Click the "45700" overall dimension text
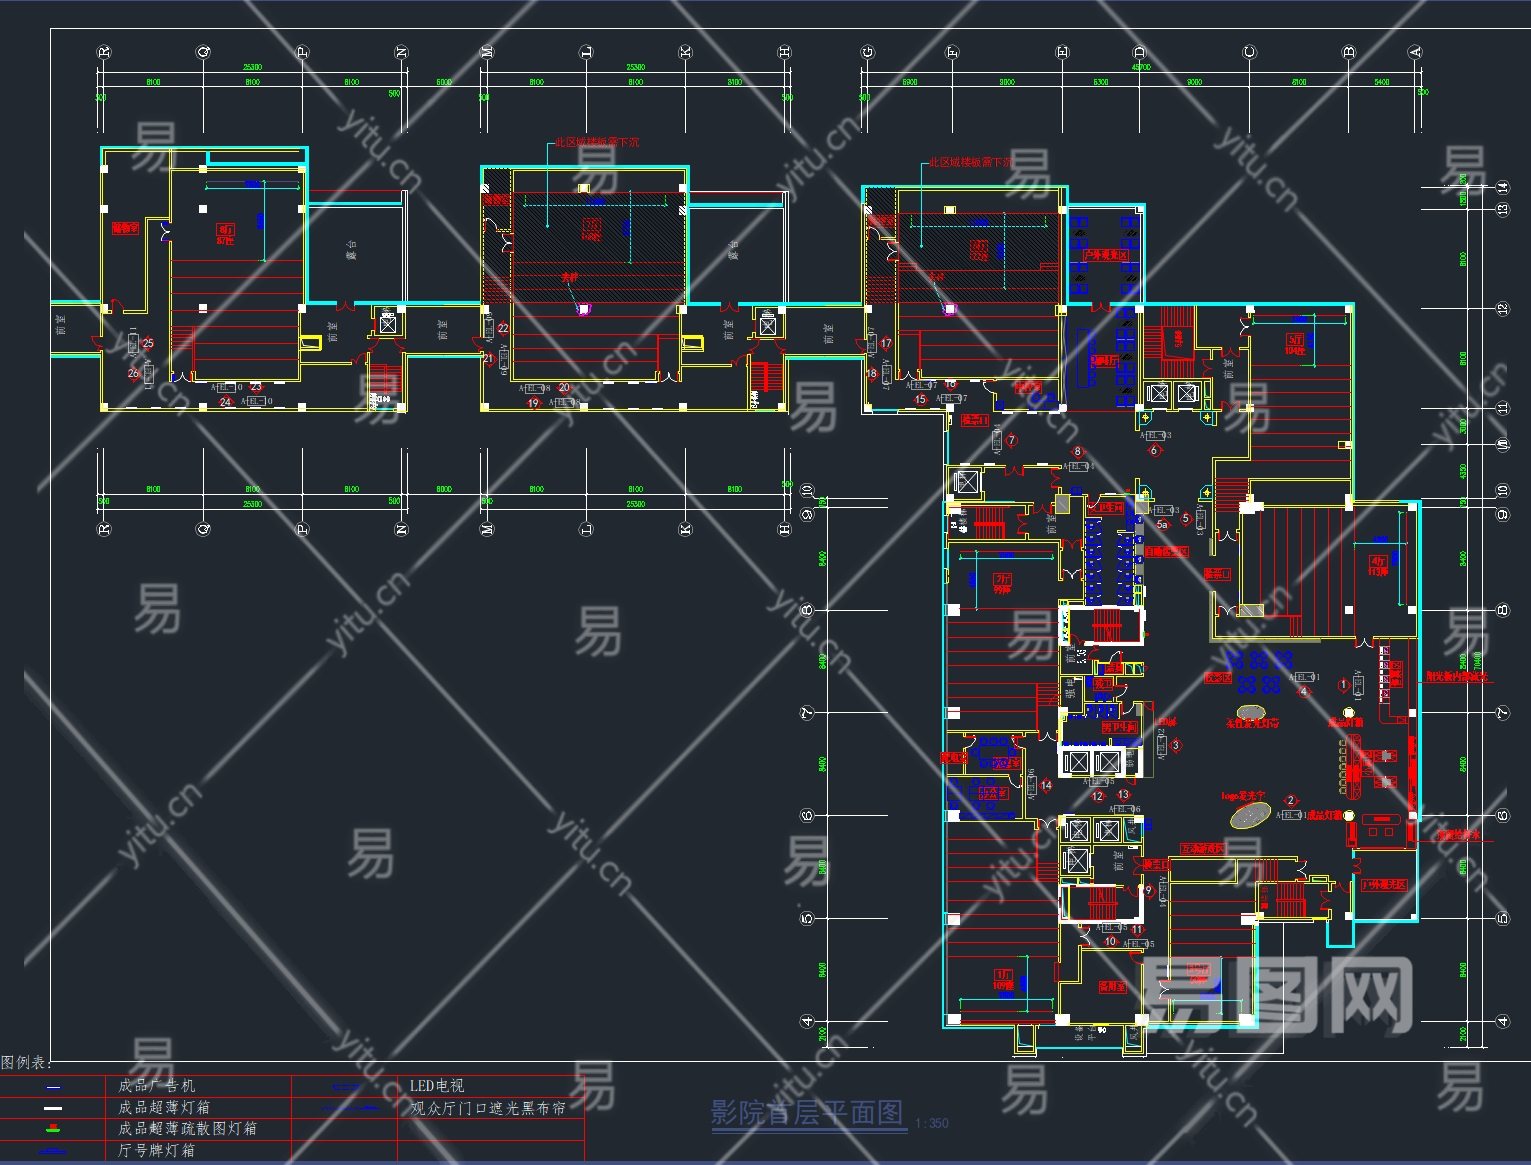1531x1165 pixels. 1140,68
